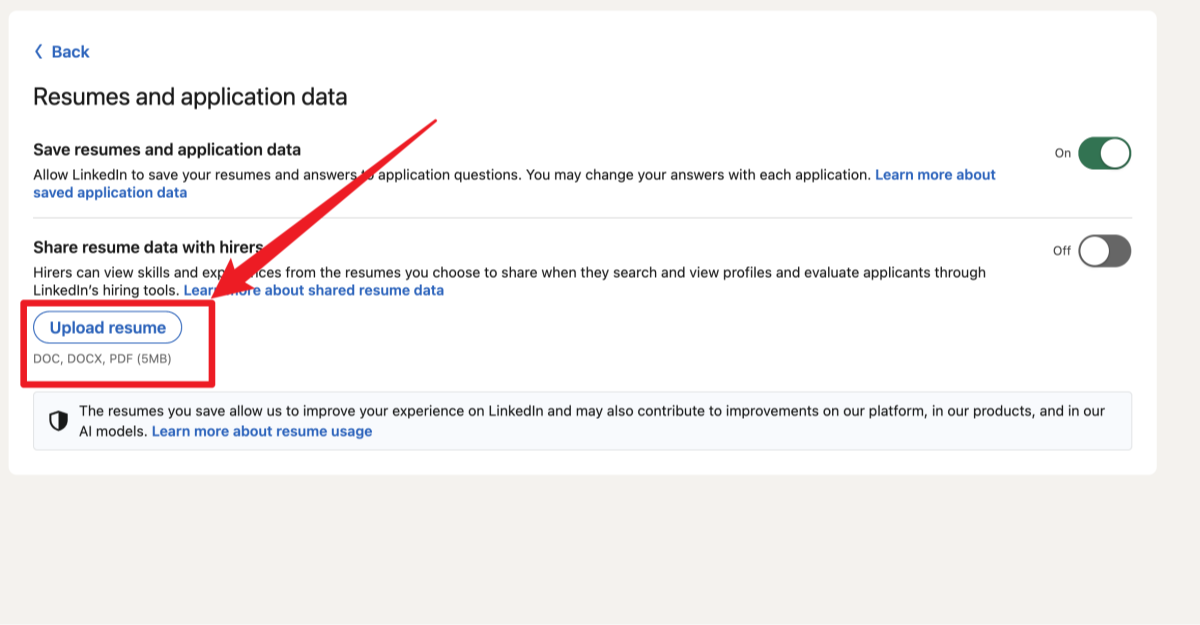
Task: Open Learn more about saved application data link
Action: coord(514,183)
